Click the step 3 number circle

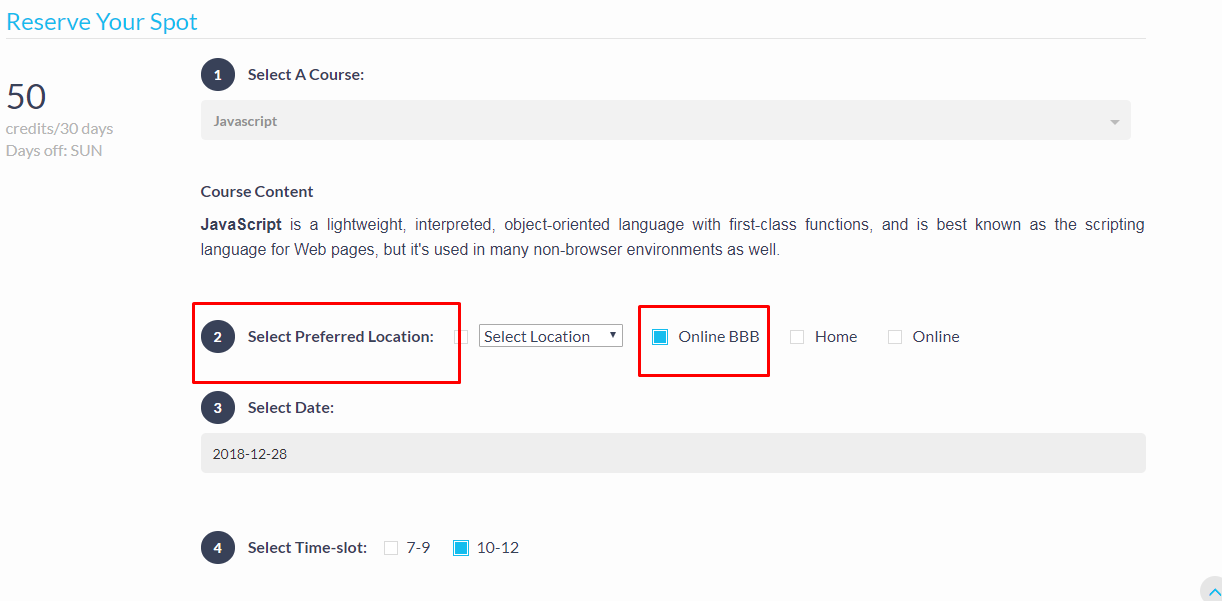(x=218, y=408)
